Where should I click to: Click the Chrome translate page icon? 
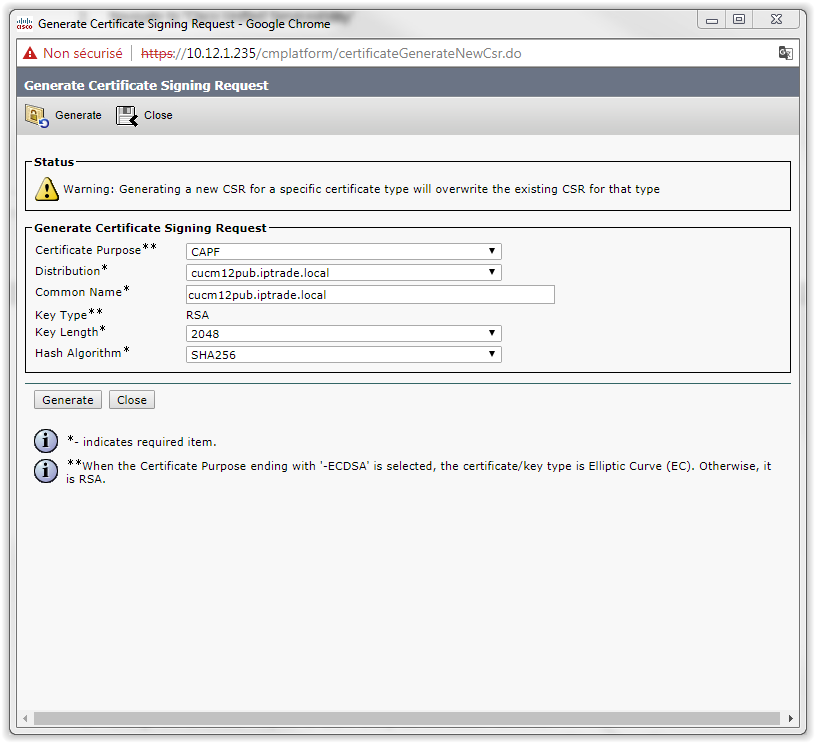point(785,53)
